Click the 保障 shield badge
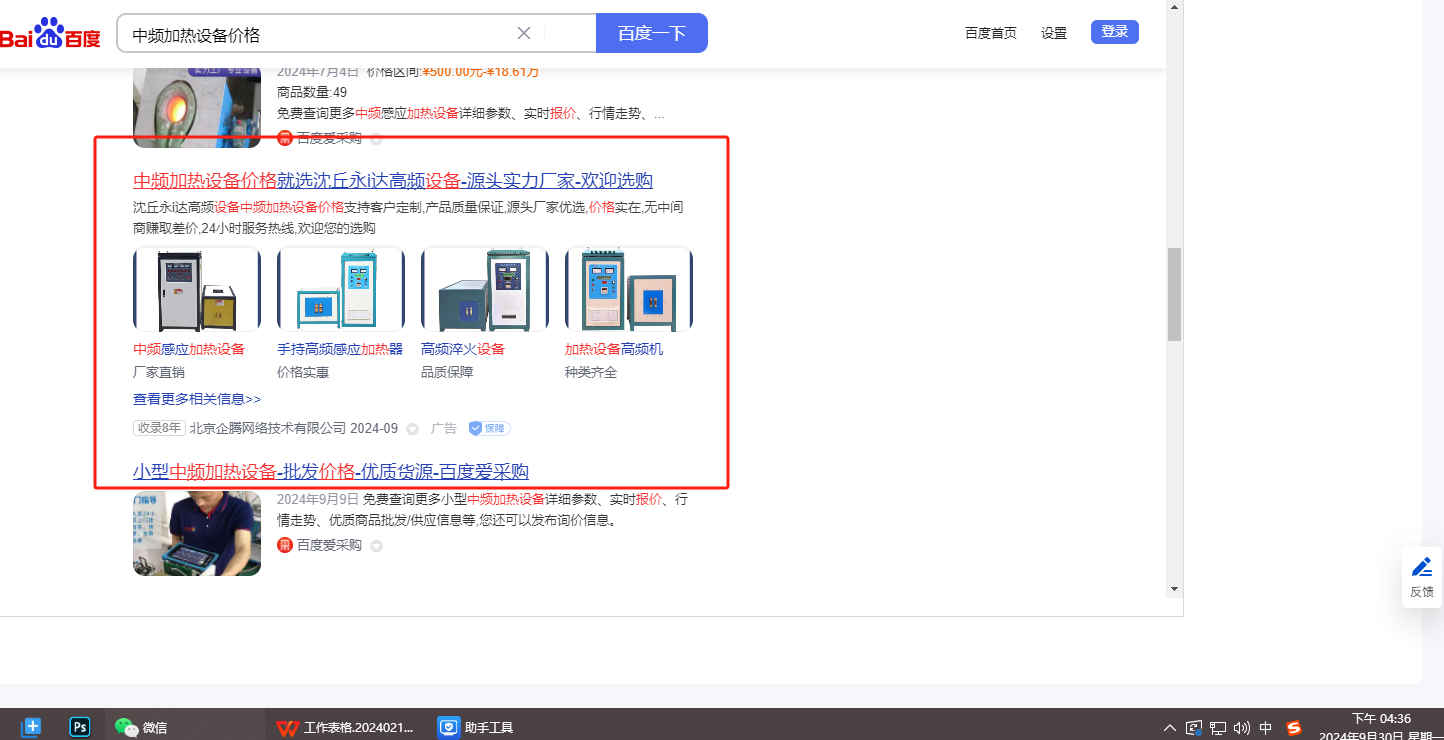This screenshot has width=1444, height=740. coord(490,428)
